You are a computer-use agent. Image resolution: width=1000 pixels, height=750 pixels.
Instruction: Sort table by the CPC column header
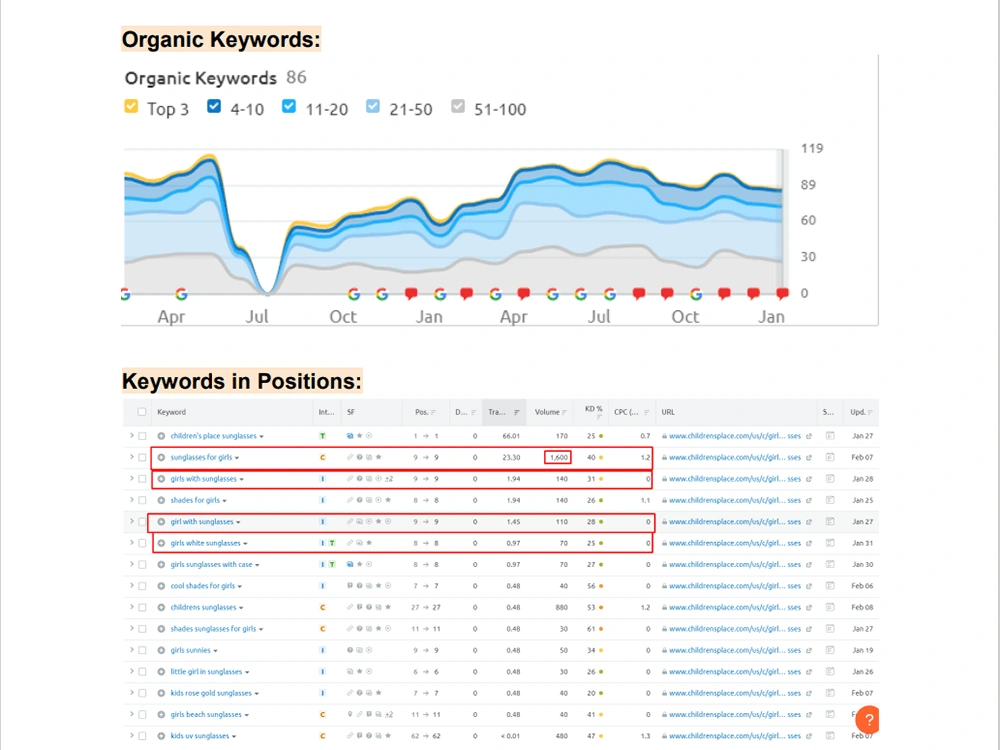click(631, 412)
